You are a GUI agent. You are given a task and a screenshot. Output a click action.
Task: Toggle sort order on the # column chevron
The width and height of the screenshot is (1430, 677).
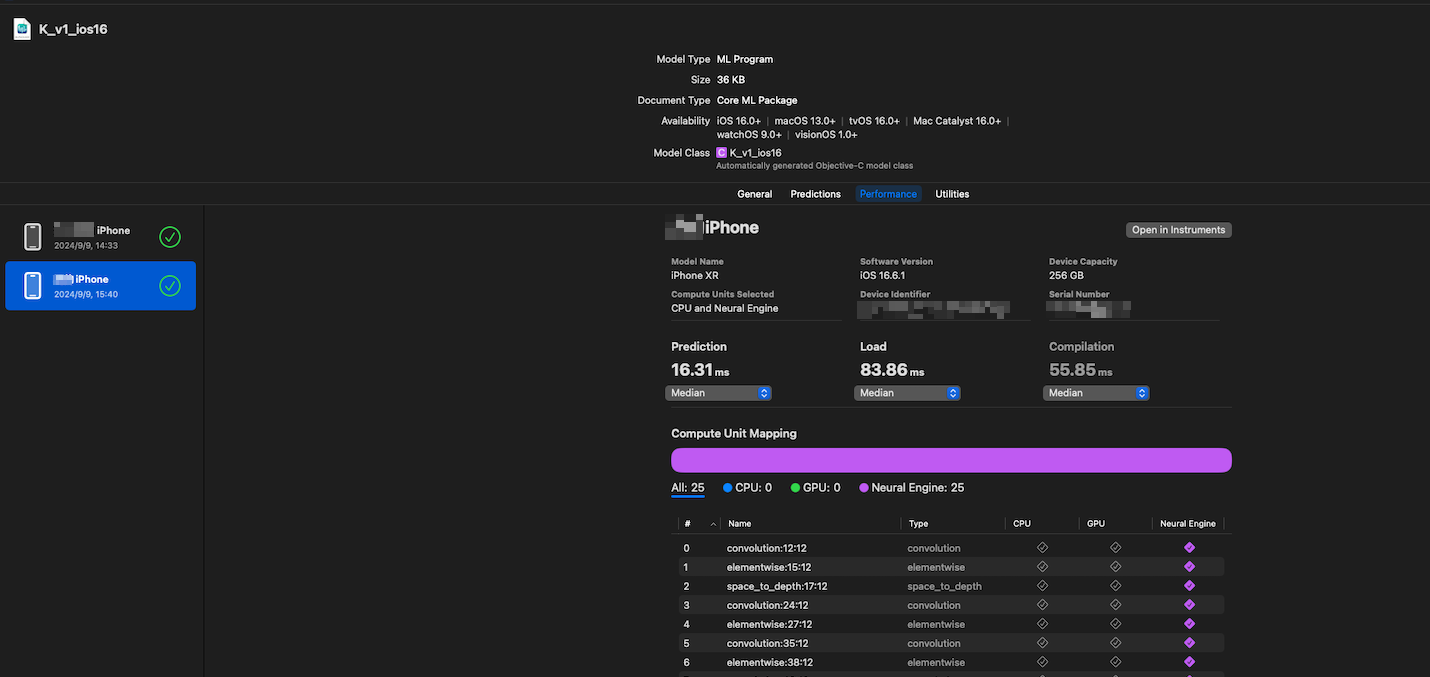(713, 524)
